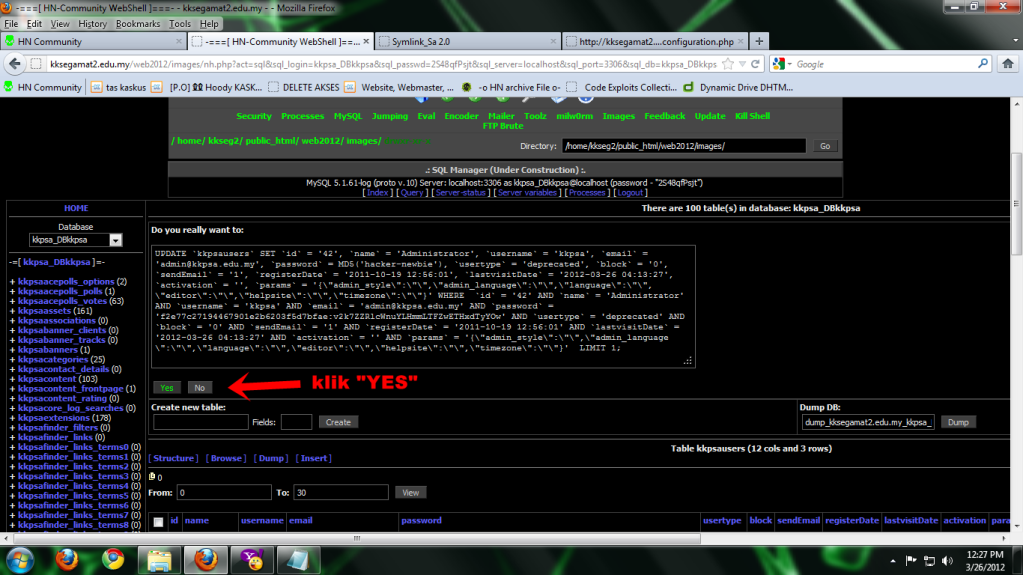Open the History menu in Firefox
1023x575 pixels.
point(92,23)
